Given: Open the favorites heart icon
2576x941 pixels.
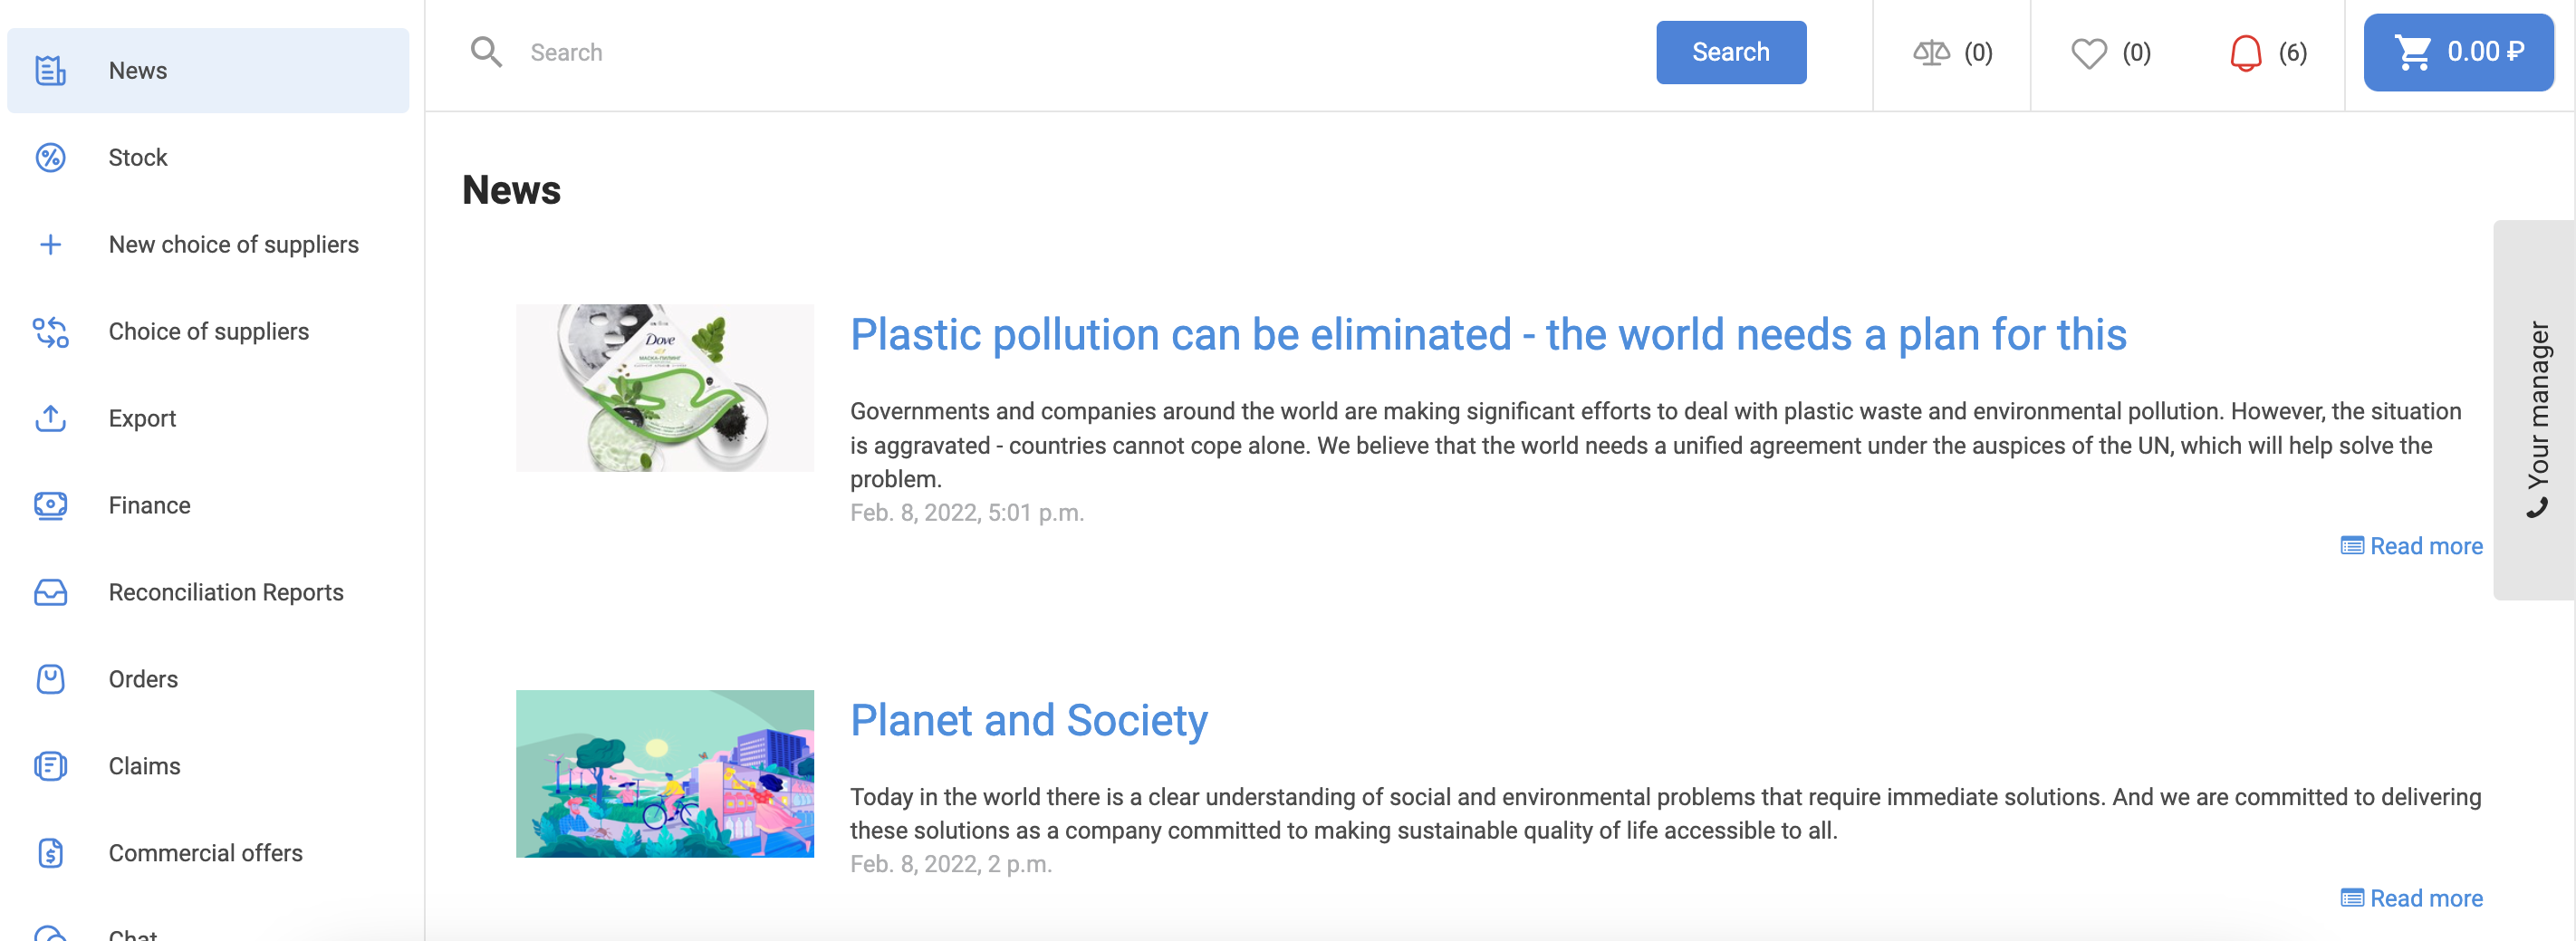Looking at the screenshot, I should click(2088, 52).
